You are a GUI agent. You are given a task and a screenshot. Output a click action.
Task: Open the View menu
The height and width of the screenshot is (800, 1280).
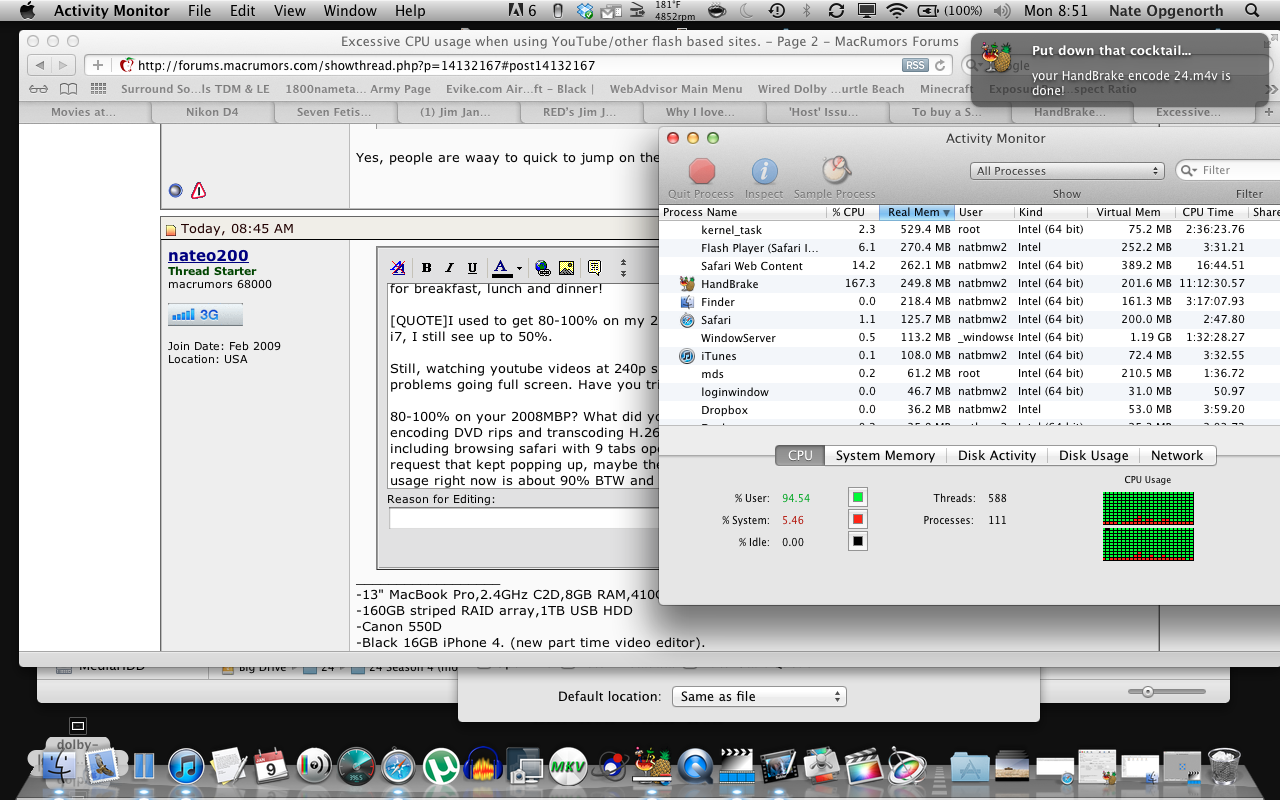290,11
